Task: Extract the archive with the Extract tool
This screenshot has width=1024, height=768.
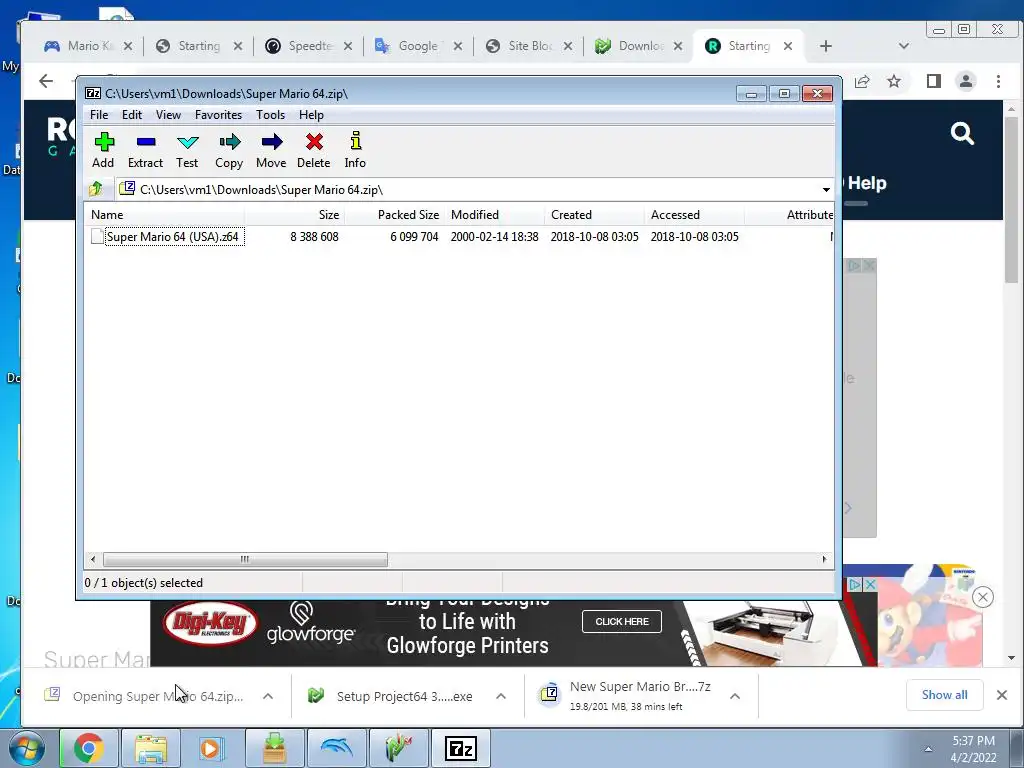Action: click(145, 150)
